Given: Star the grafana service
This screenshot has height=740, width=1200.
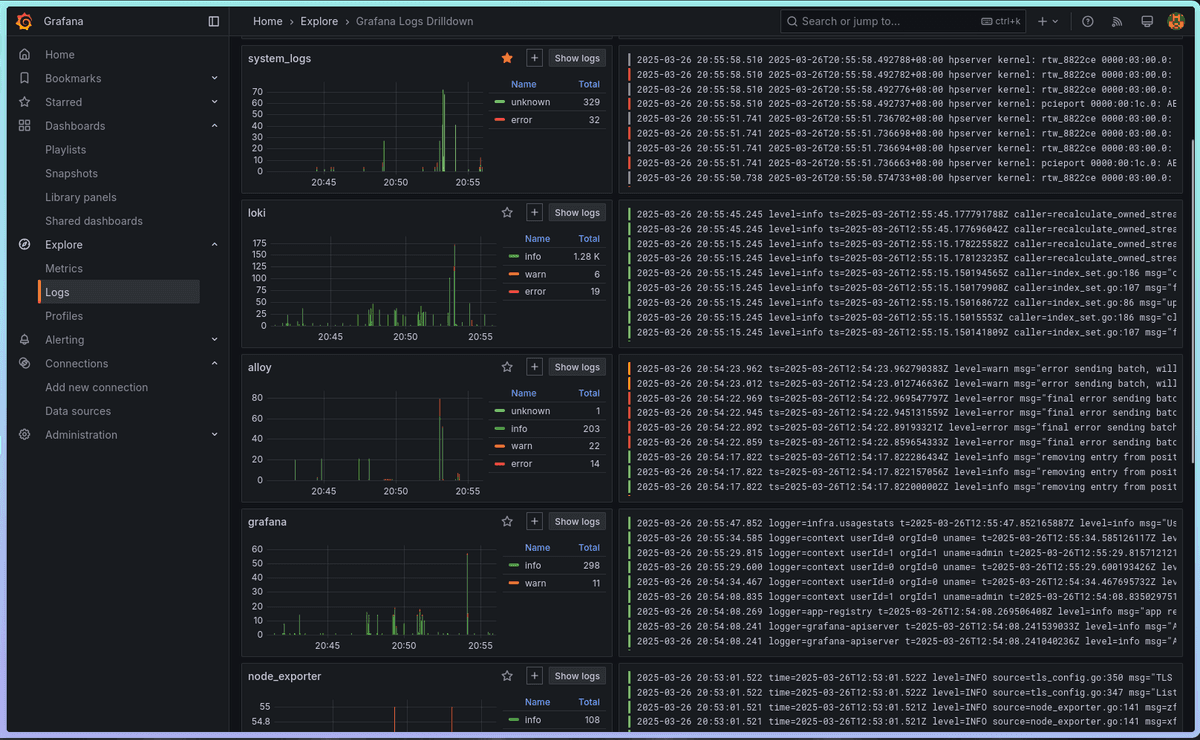Looking at the screenshot, I should click(x=507, y=522).
